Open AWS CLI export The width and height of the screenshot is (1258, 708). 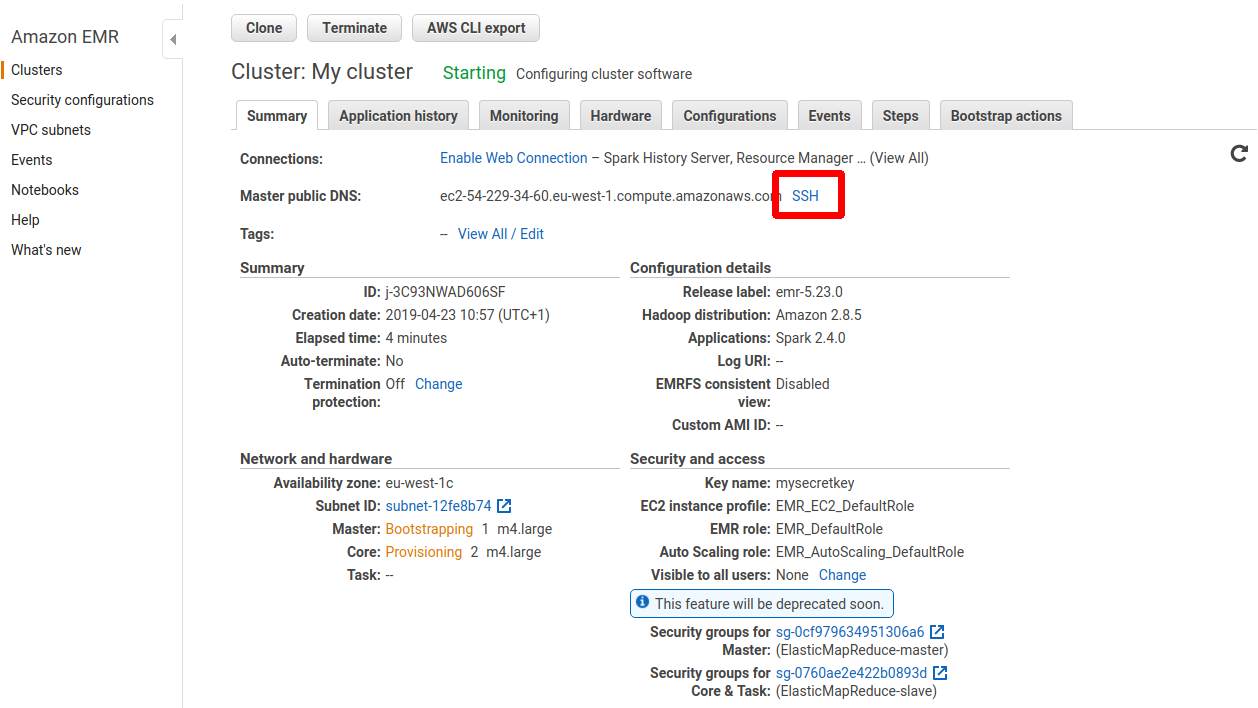pos(476,28)
